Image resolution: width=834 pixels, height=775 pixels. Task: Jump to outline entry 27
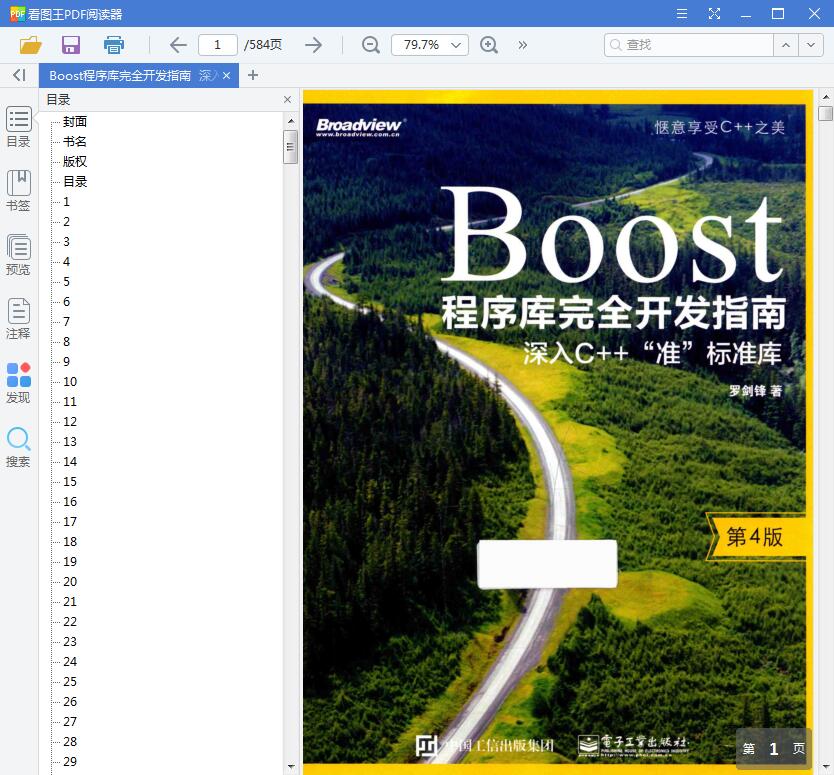pyautogui.click(x=70, y=721)
